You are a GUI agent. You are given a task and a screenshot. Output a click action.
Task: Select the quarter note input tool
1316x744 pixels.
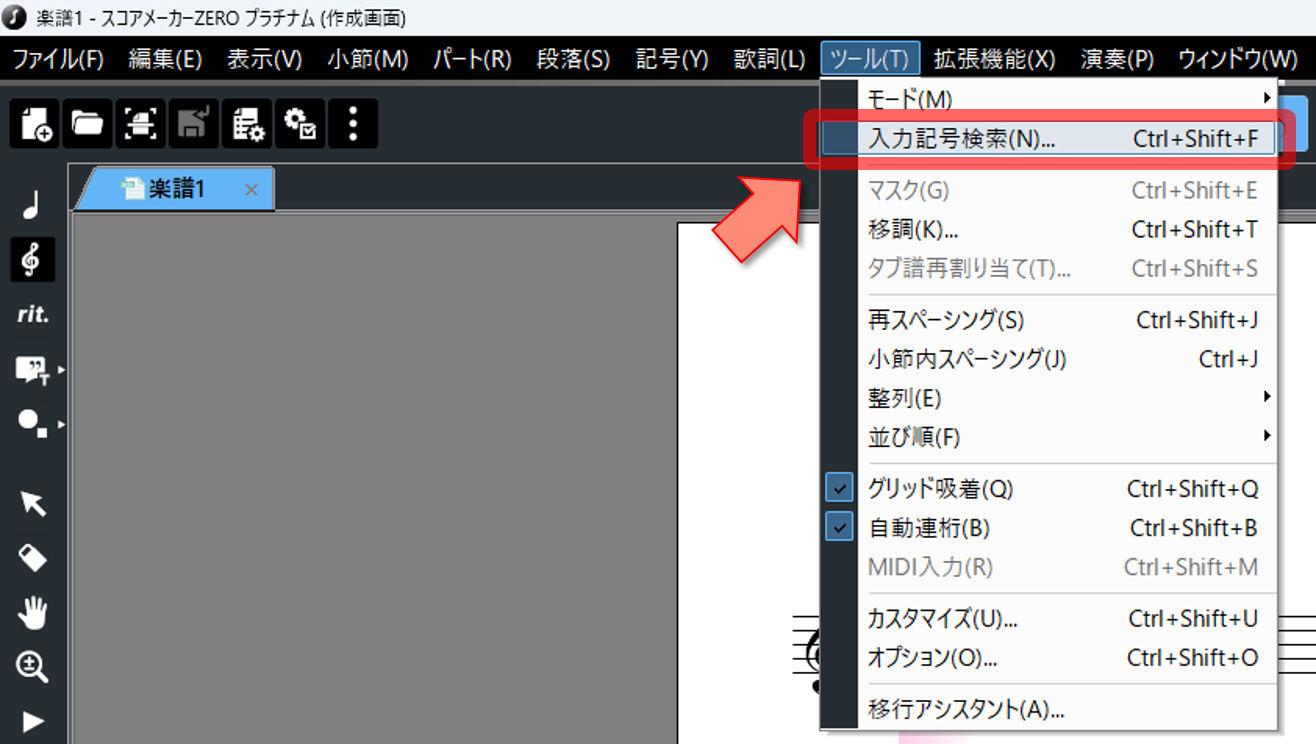(32, 206)
